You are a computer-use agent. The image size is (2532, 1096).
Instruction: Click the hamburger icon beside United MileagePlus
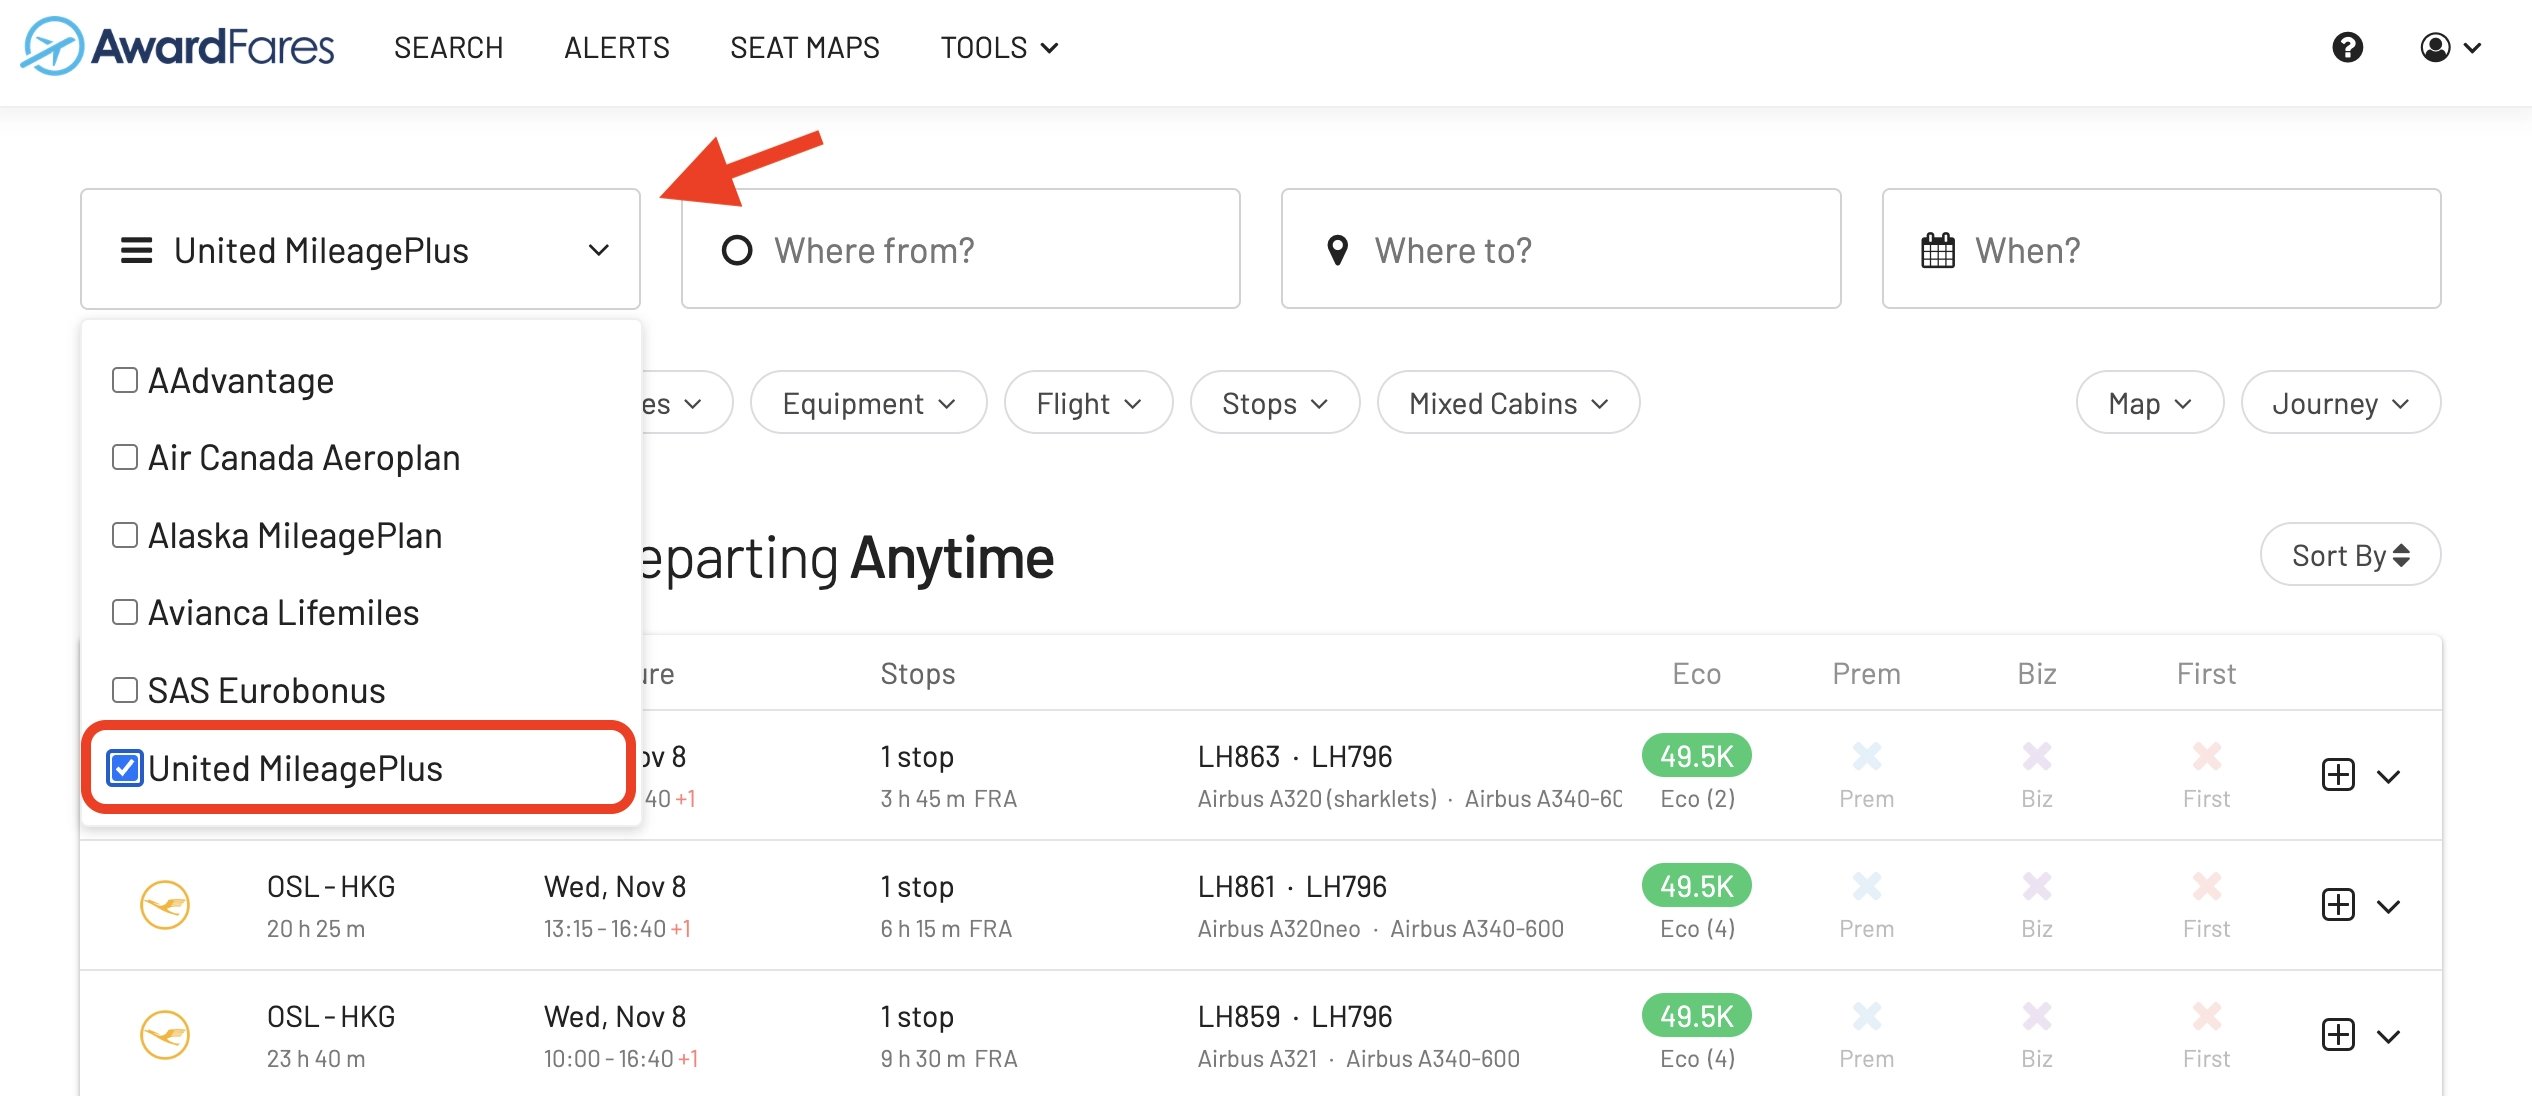click(x=137, y=250)
